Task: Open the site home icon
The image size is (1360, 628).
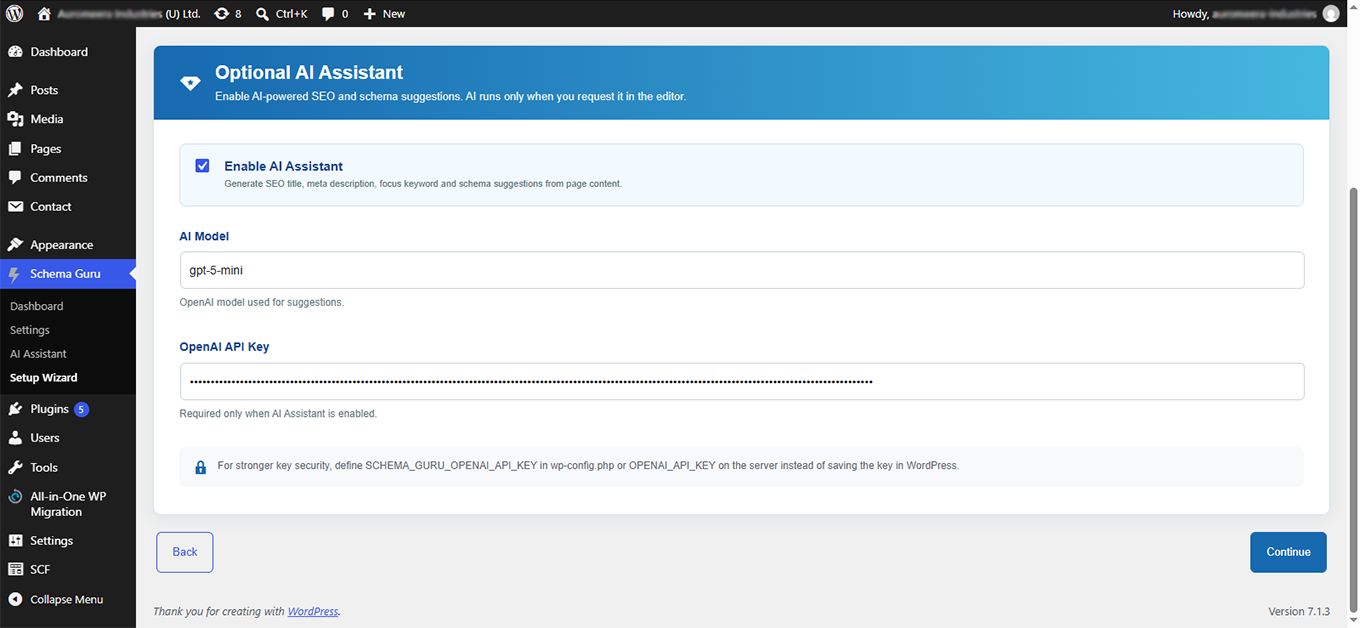Action: (x=44, y=14)
